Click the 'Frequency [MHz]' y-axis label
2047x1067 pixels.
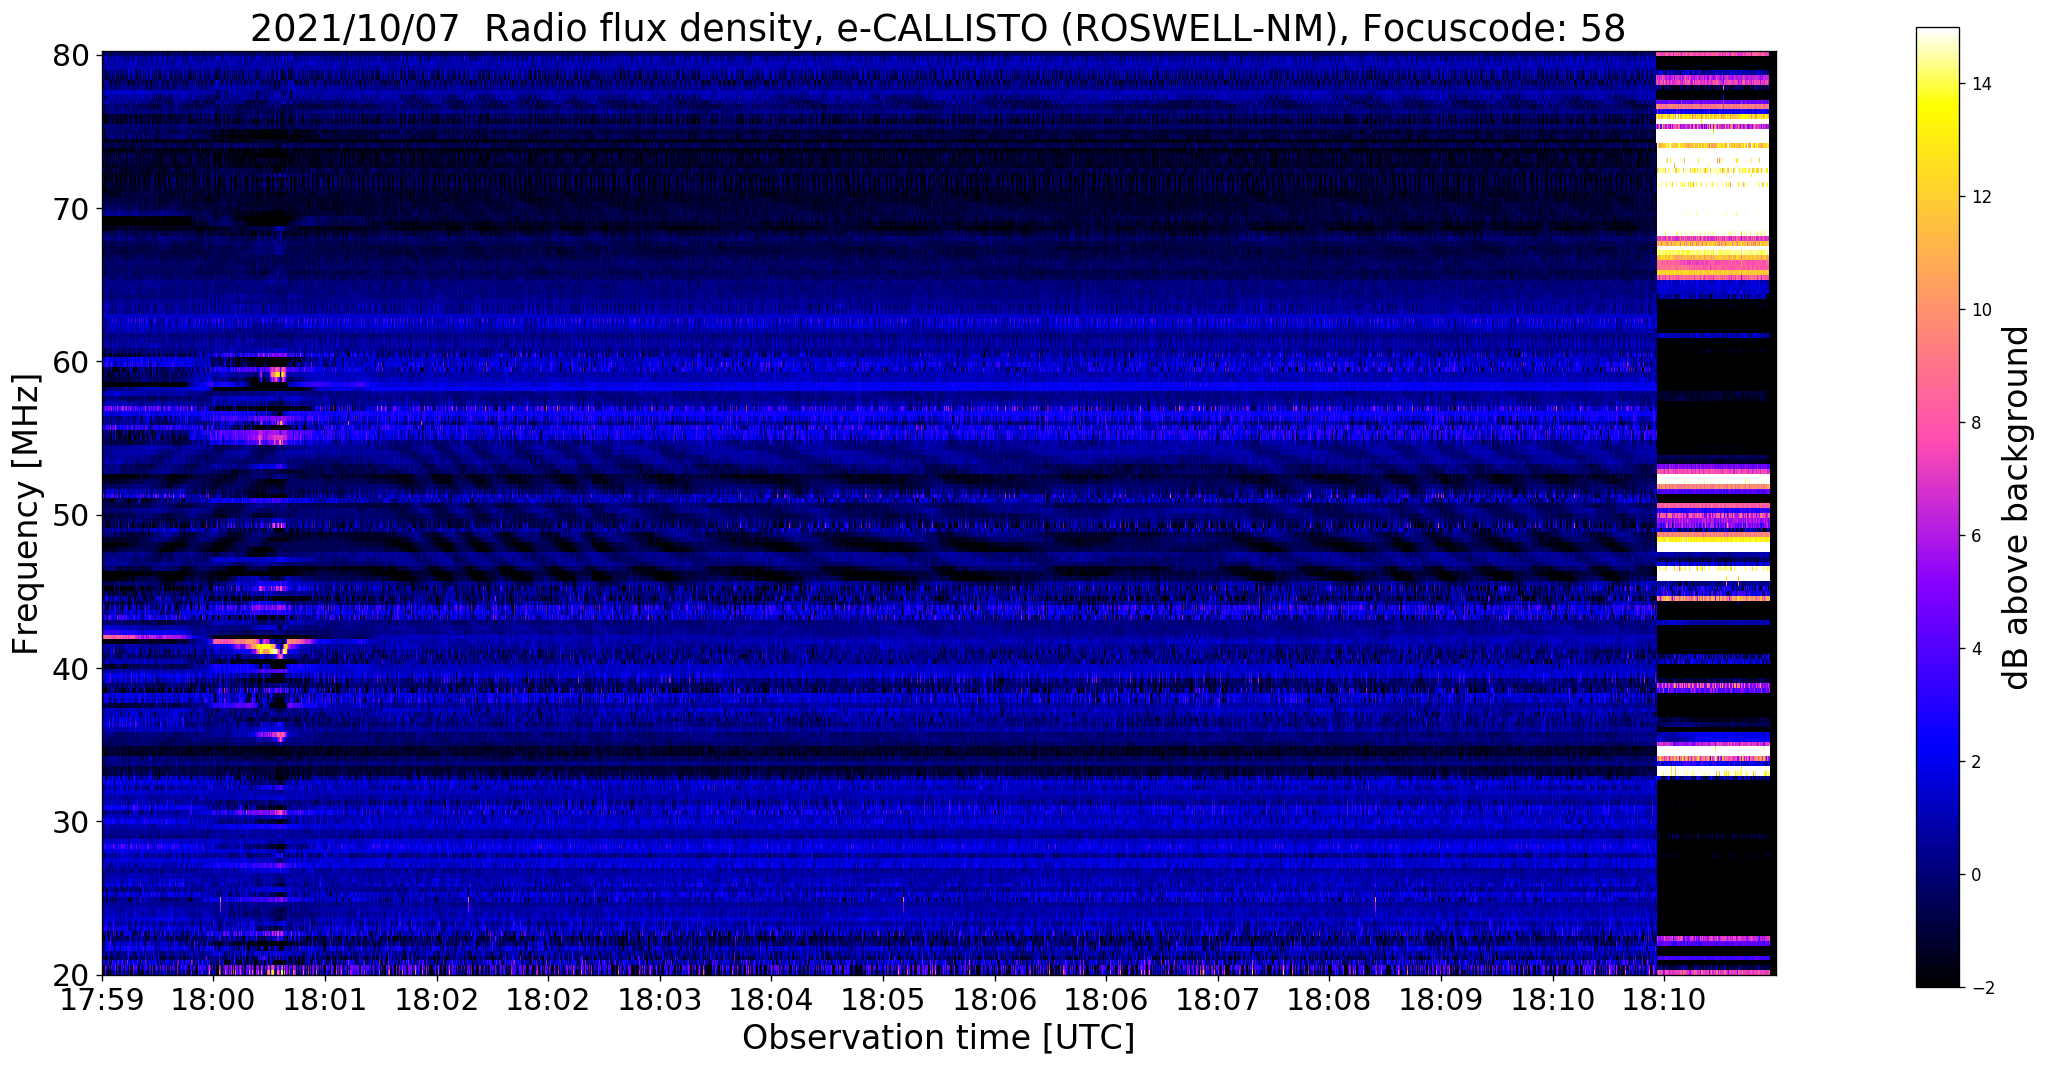[26, 514]
